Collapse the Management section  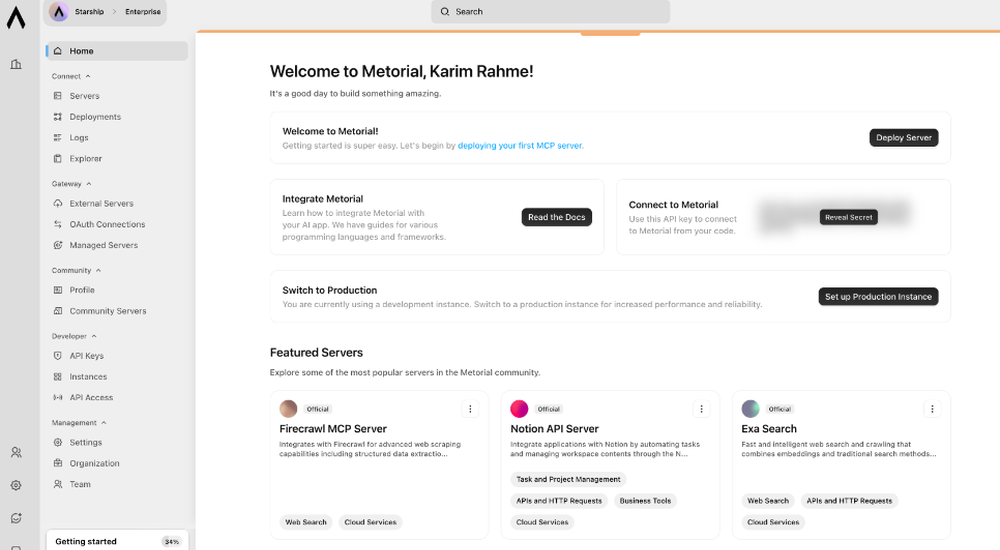pos(79,422)
